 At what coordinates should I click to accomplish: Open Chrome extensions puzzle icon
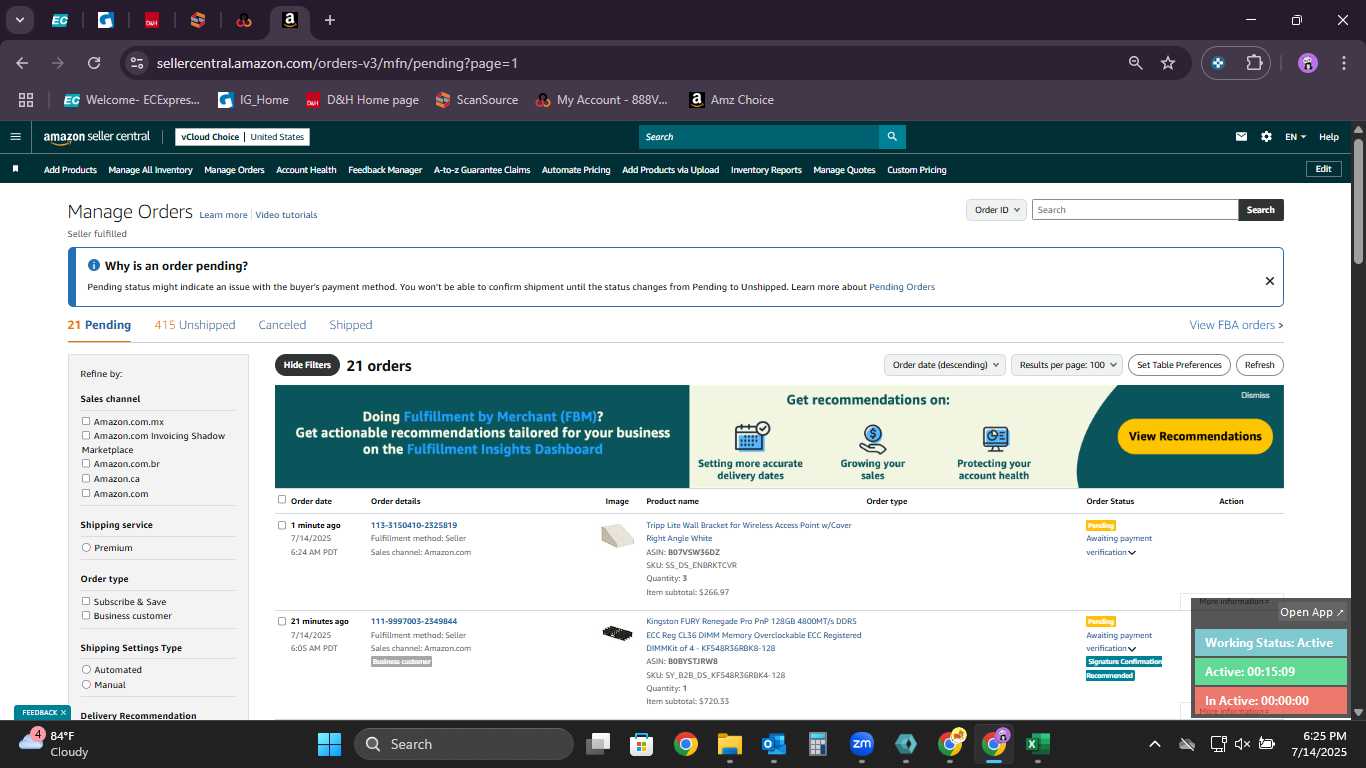pos(1254,63)
